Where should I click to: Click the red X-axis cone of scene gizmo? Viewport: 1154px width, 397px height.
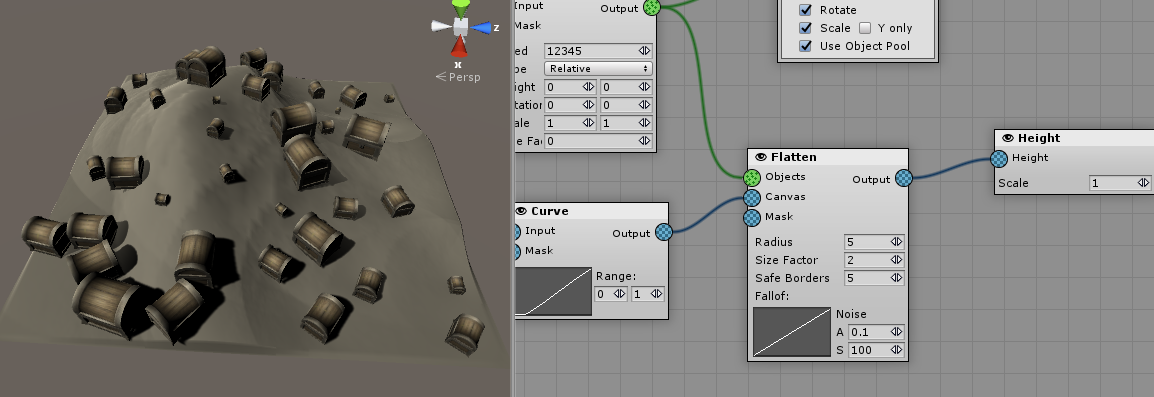coord(459,46)
